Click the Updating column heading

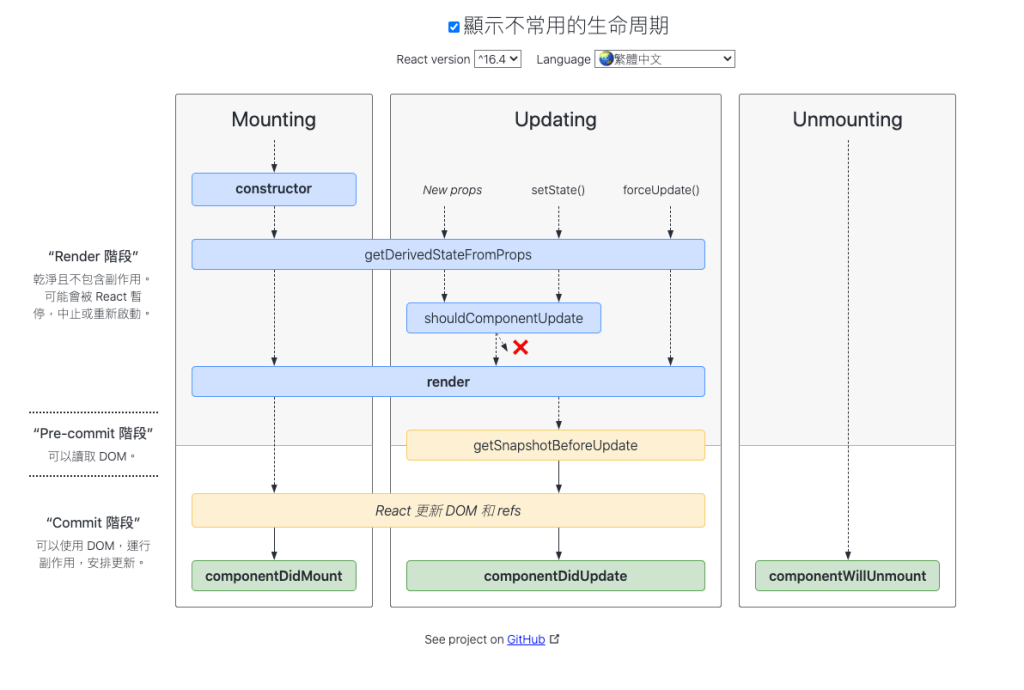coord(555,120)
